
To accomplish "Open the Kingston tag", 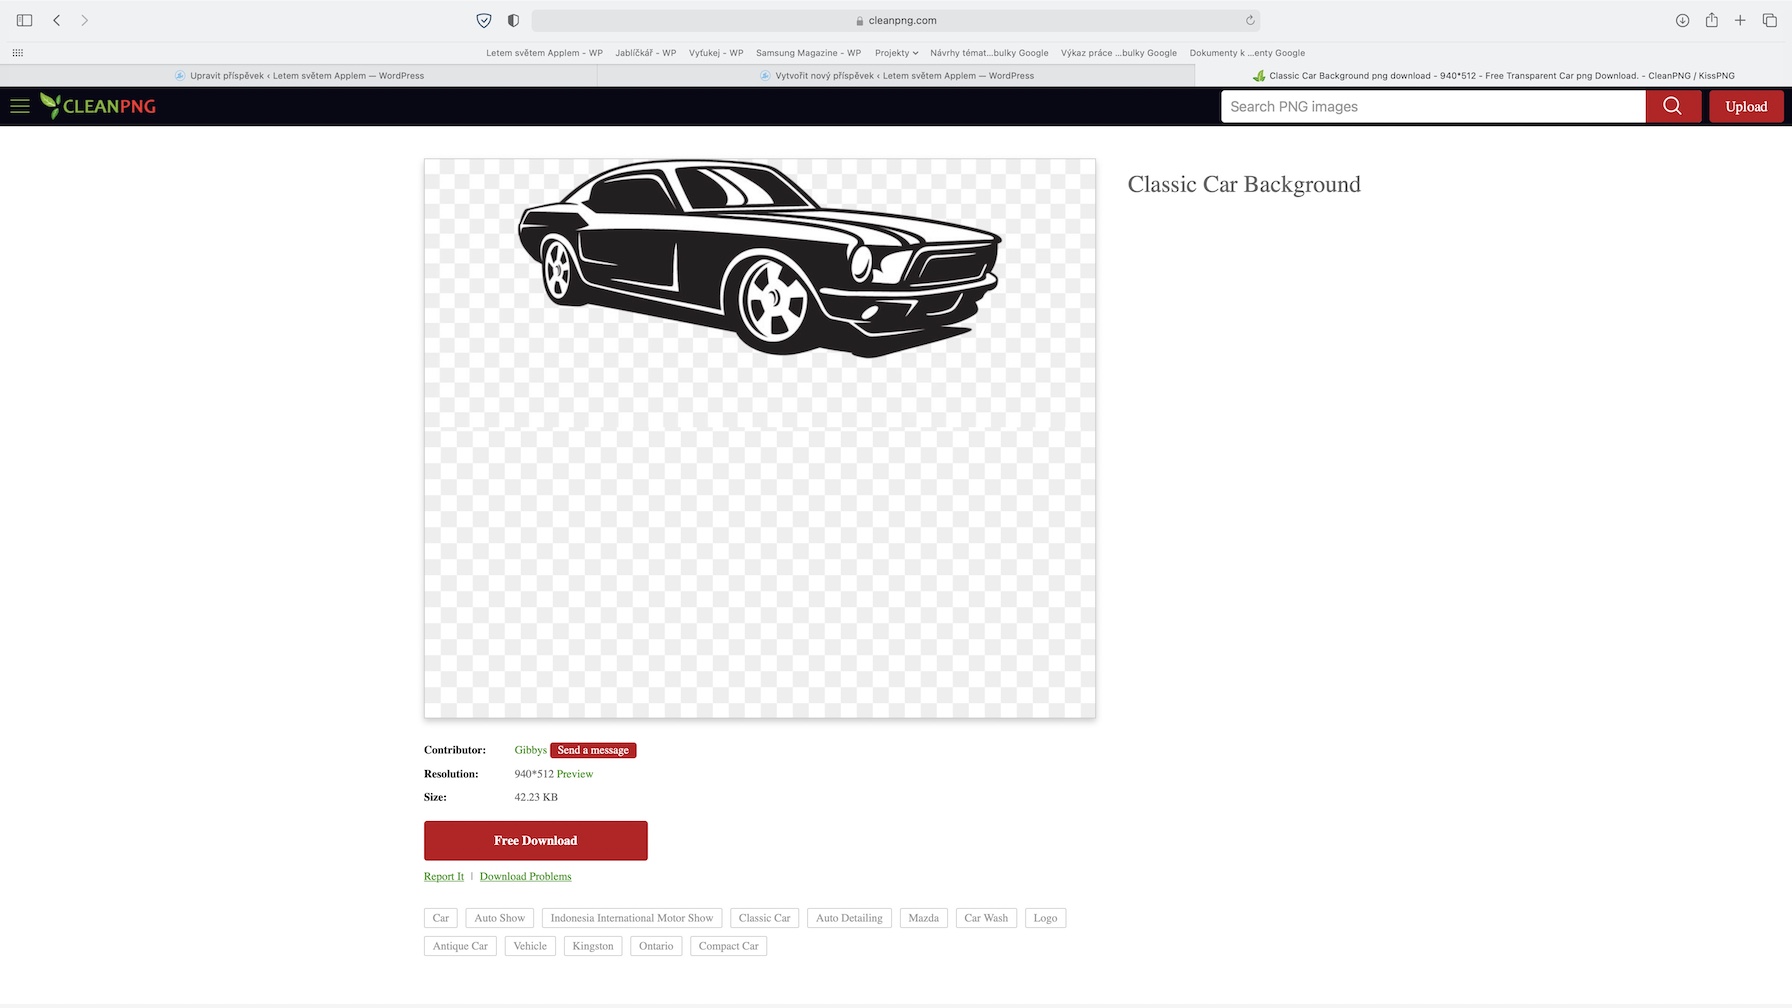I will tap(593, 946).
